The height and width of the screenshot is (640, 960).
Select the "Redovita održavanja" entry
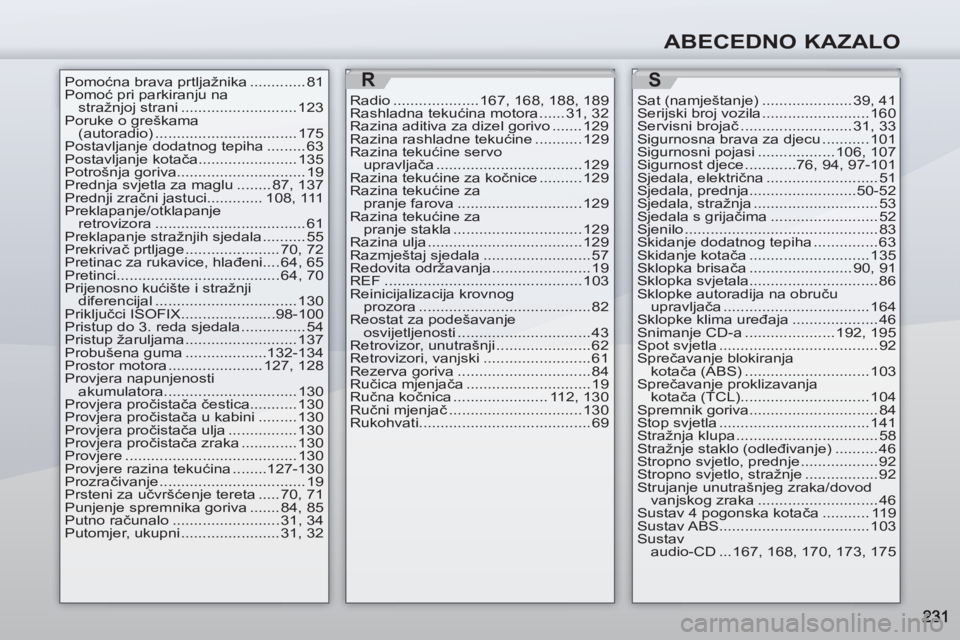point(479,268)
